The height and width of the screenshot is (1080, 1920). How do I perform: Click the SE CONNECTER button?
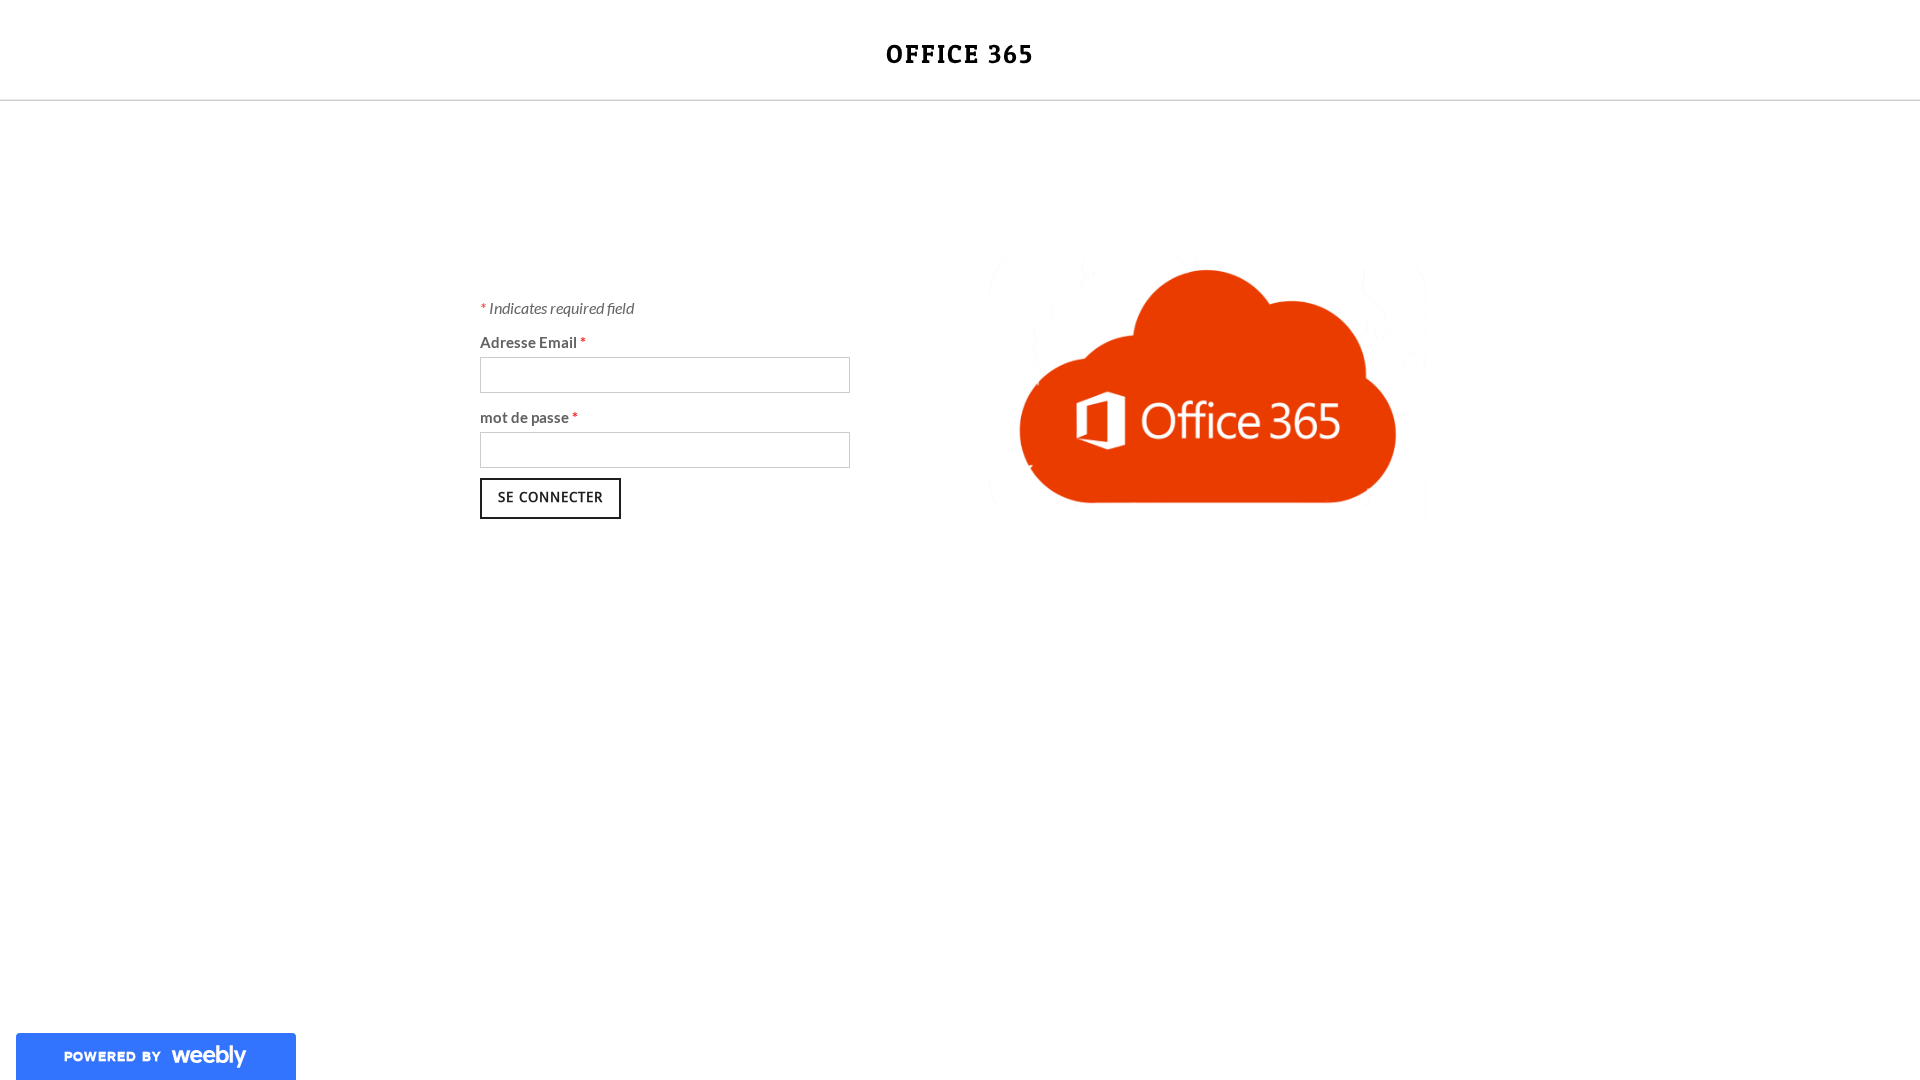(x=550, y=498)
